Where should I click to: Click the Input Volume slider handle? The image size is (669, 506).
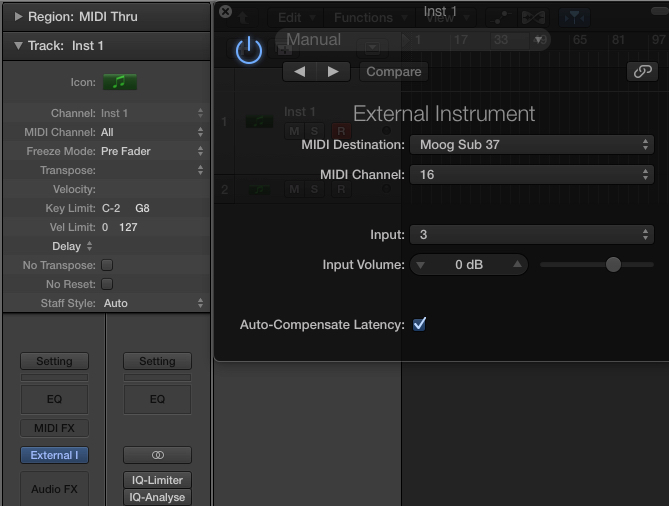(613, 264)
